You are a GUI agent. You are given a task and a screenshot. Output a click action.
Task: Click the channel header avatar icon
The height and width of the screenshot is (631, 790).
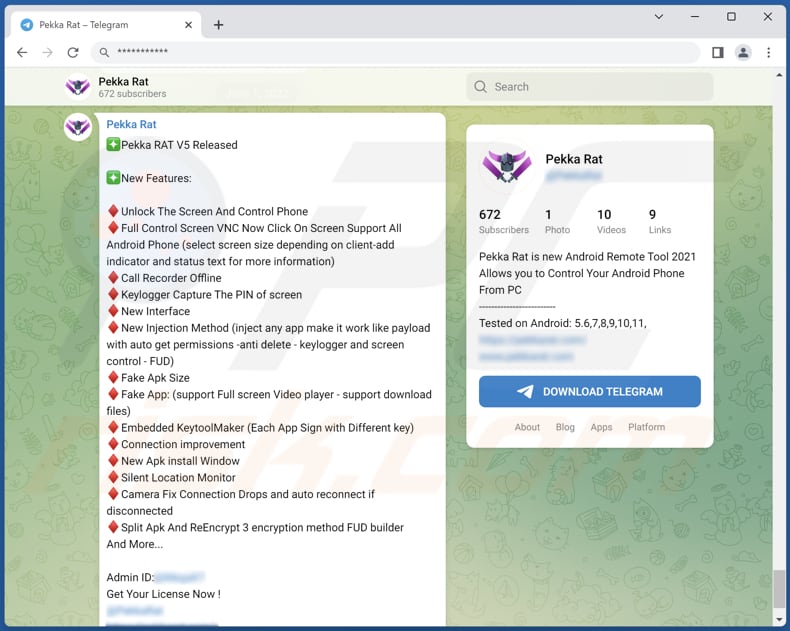click(x=78, y=87)
